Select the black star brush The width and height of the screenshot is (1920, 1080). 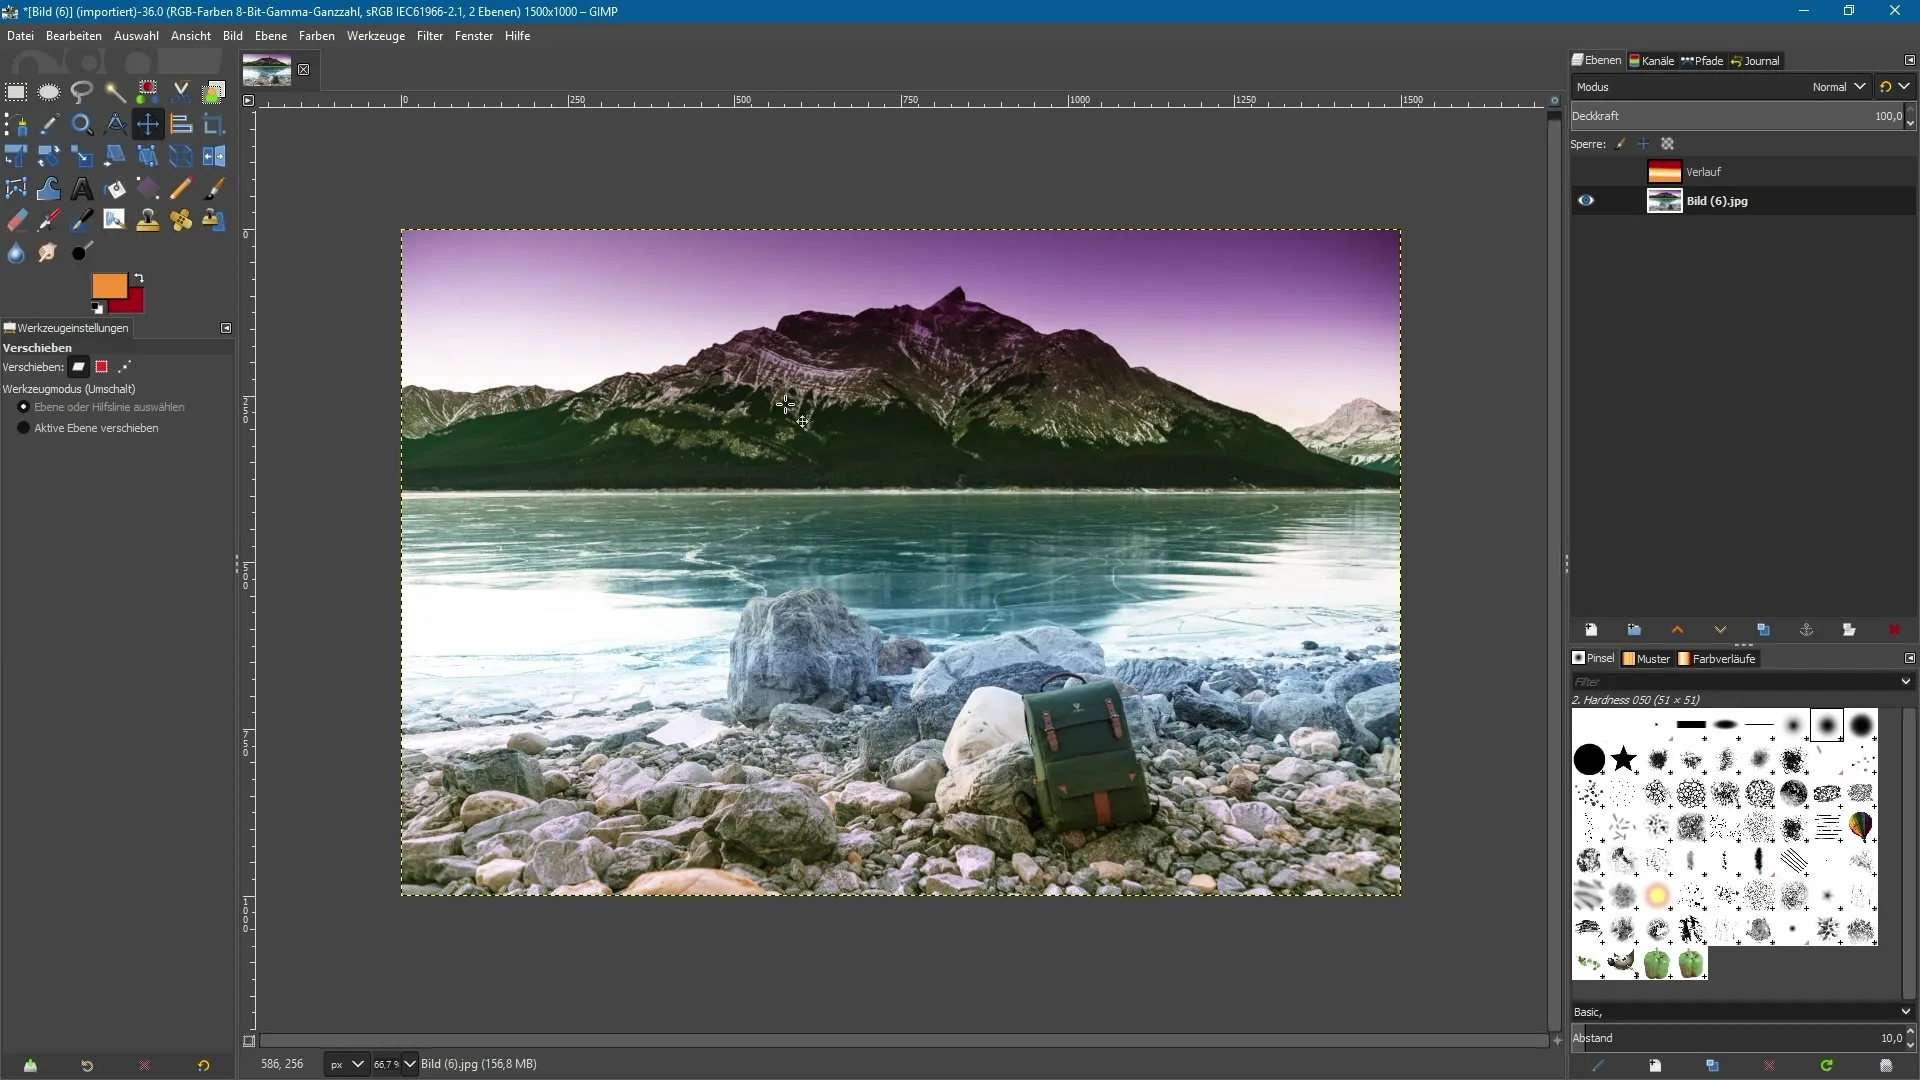[x=1624, y=760]
